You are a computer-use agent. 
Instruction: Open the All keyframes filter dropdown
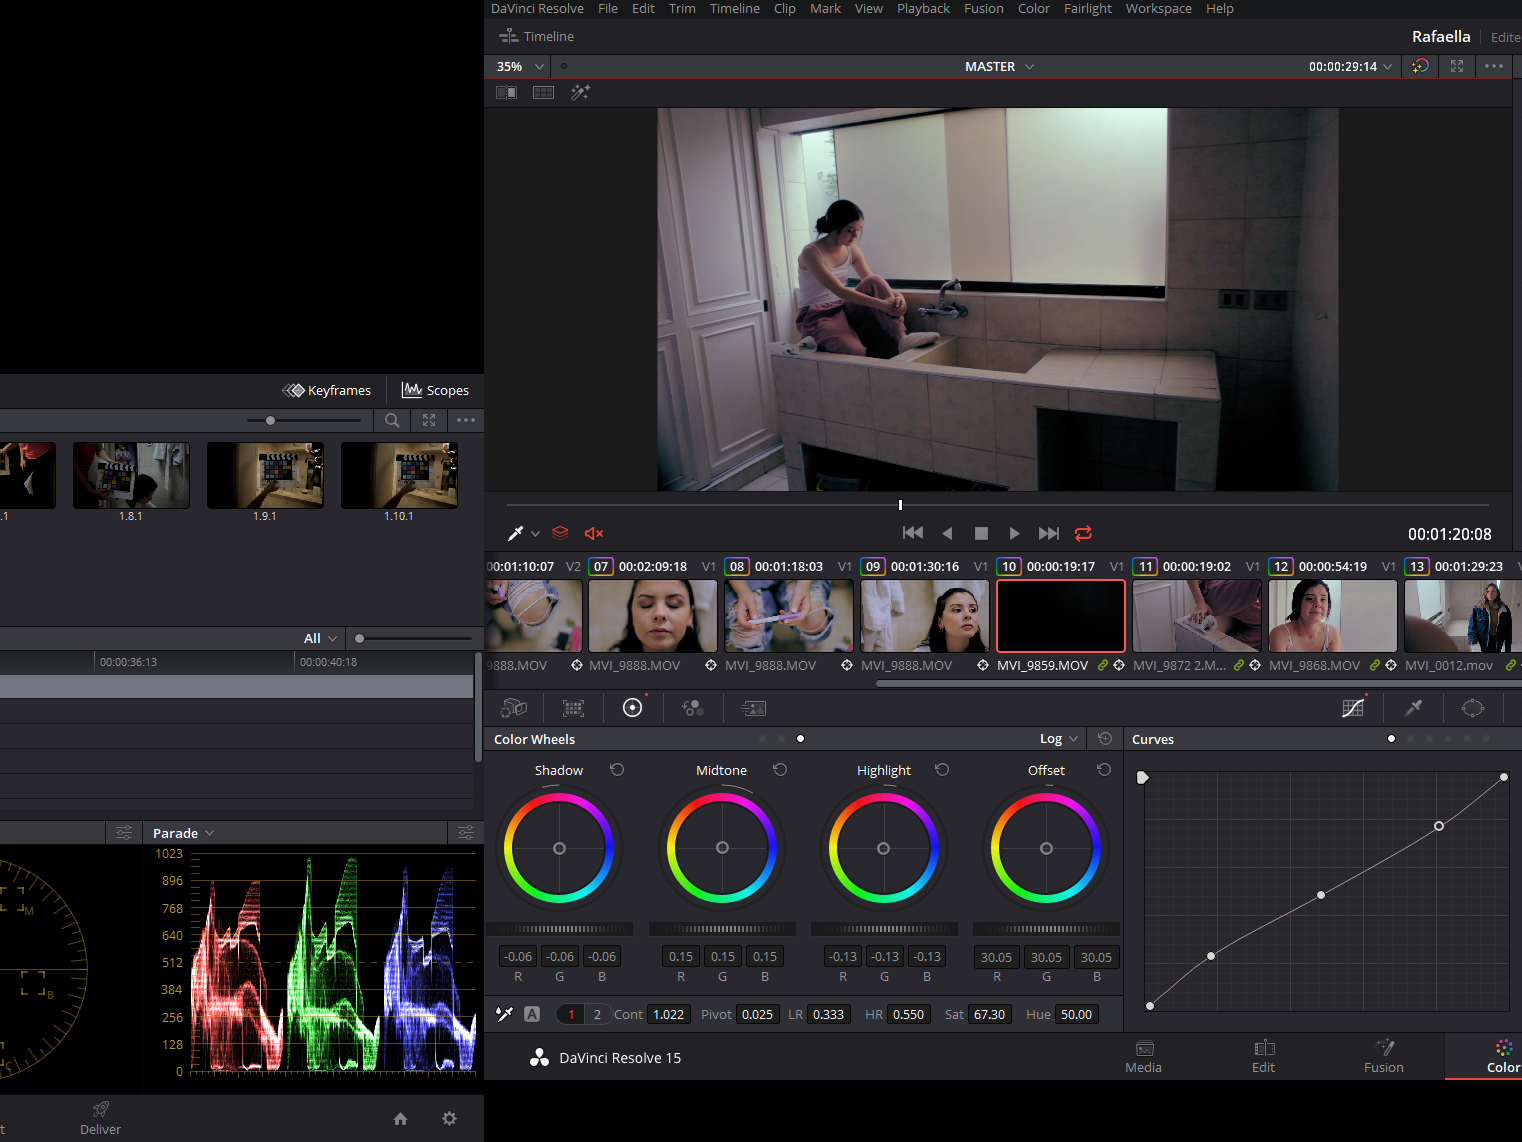pyautogui.click(x=320, y=638)
